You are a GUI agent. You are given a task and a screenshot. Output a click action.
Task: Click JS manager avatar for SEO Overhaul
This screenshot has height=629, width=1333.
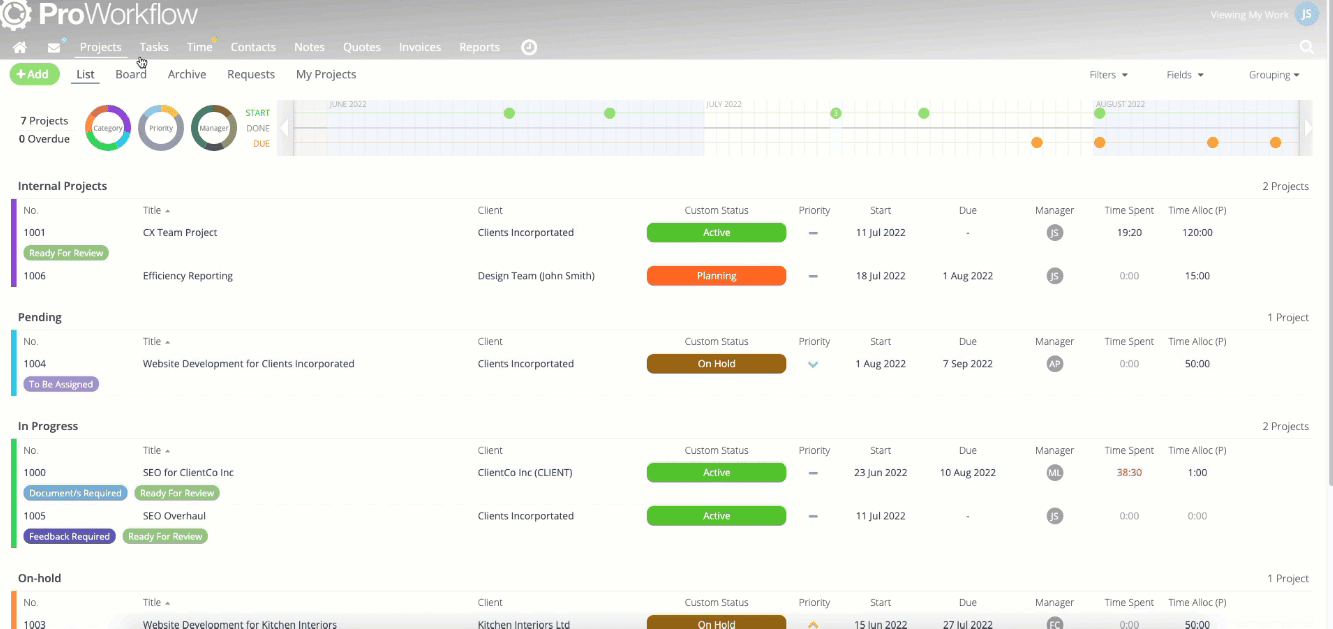click(1054, 516)
